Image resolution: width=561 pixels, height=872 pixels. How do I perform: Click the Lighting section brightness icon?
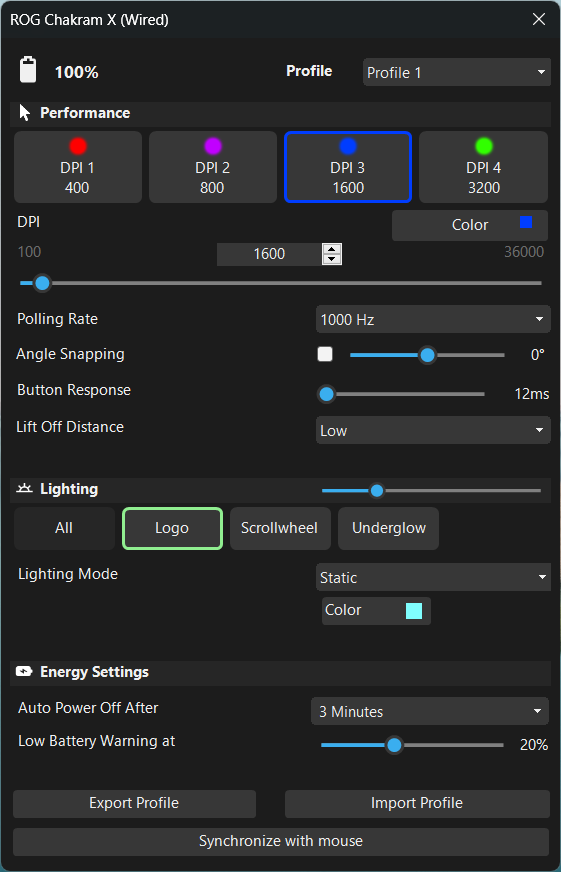click(x=24, y=489)
